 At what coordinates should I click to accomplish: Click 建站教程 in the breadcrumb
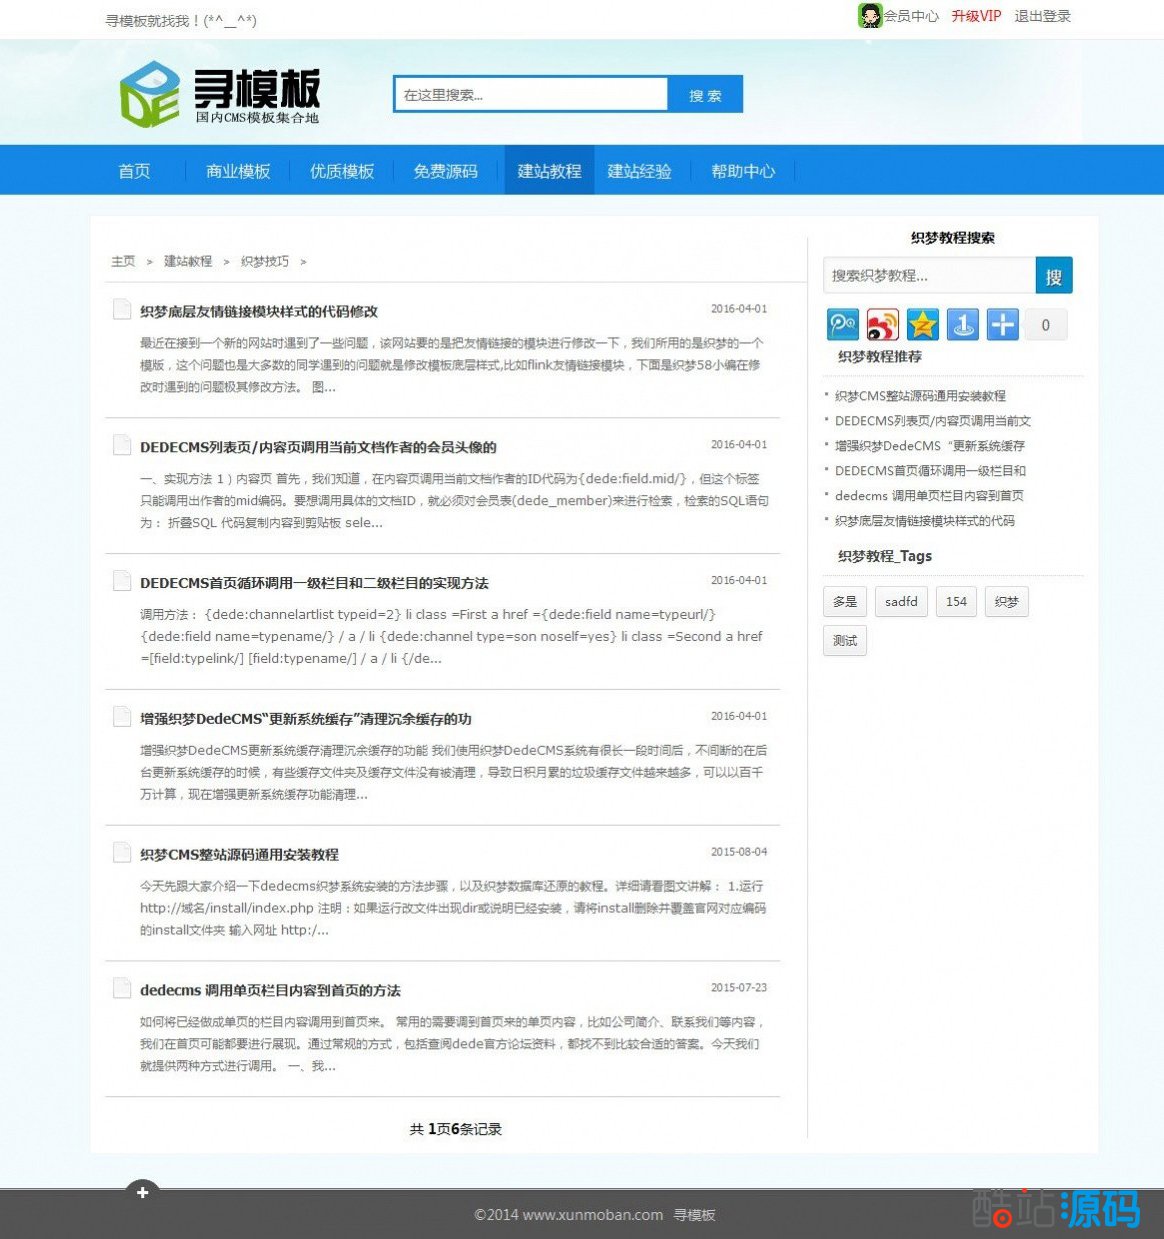(188, 261)
